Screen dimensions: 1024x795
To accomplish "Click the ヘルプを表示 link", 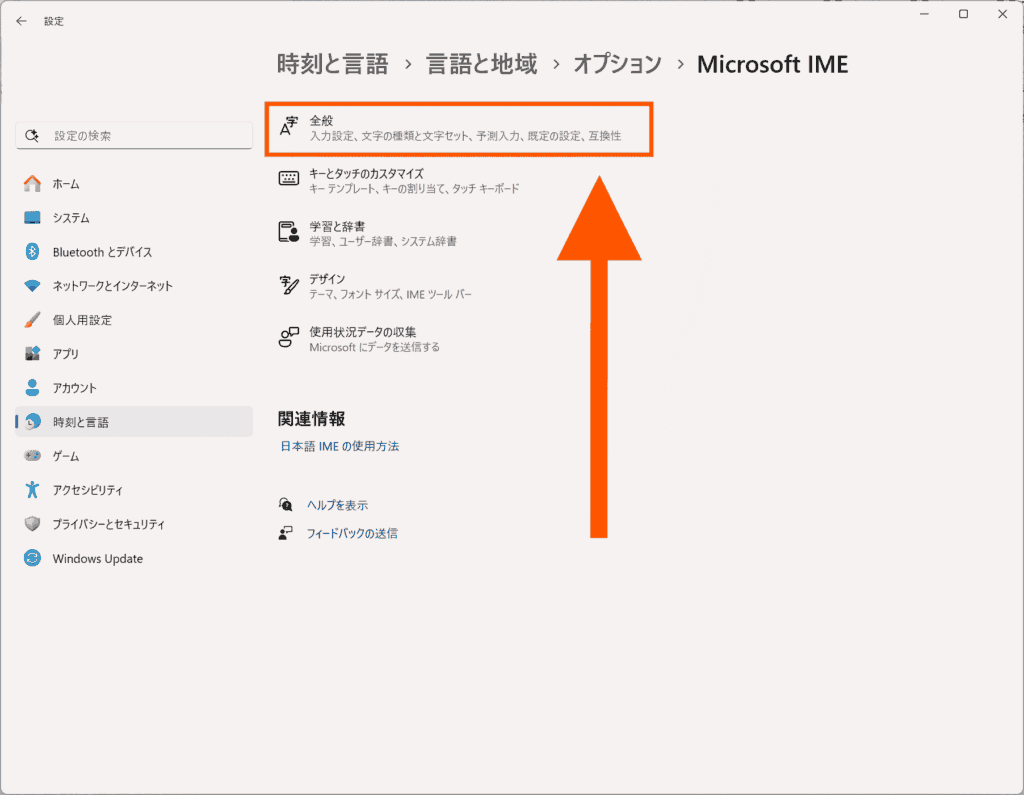I will pos(338,505).
